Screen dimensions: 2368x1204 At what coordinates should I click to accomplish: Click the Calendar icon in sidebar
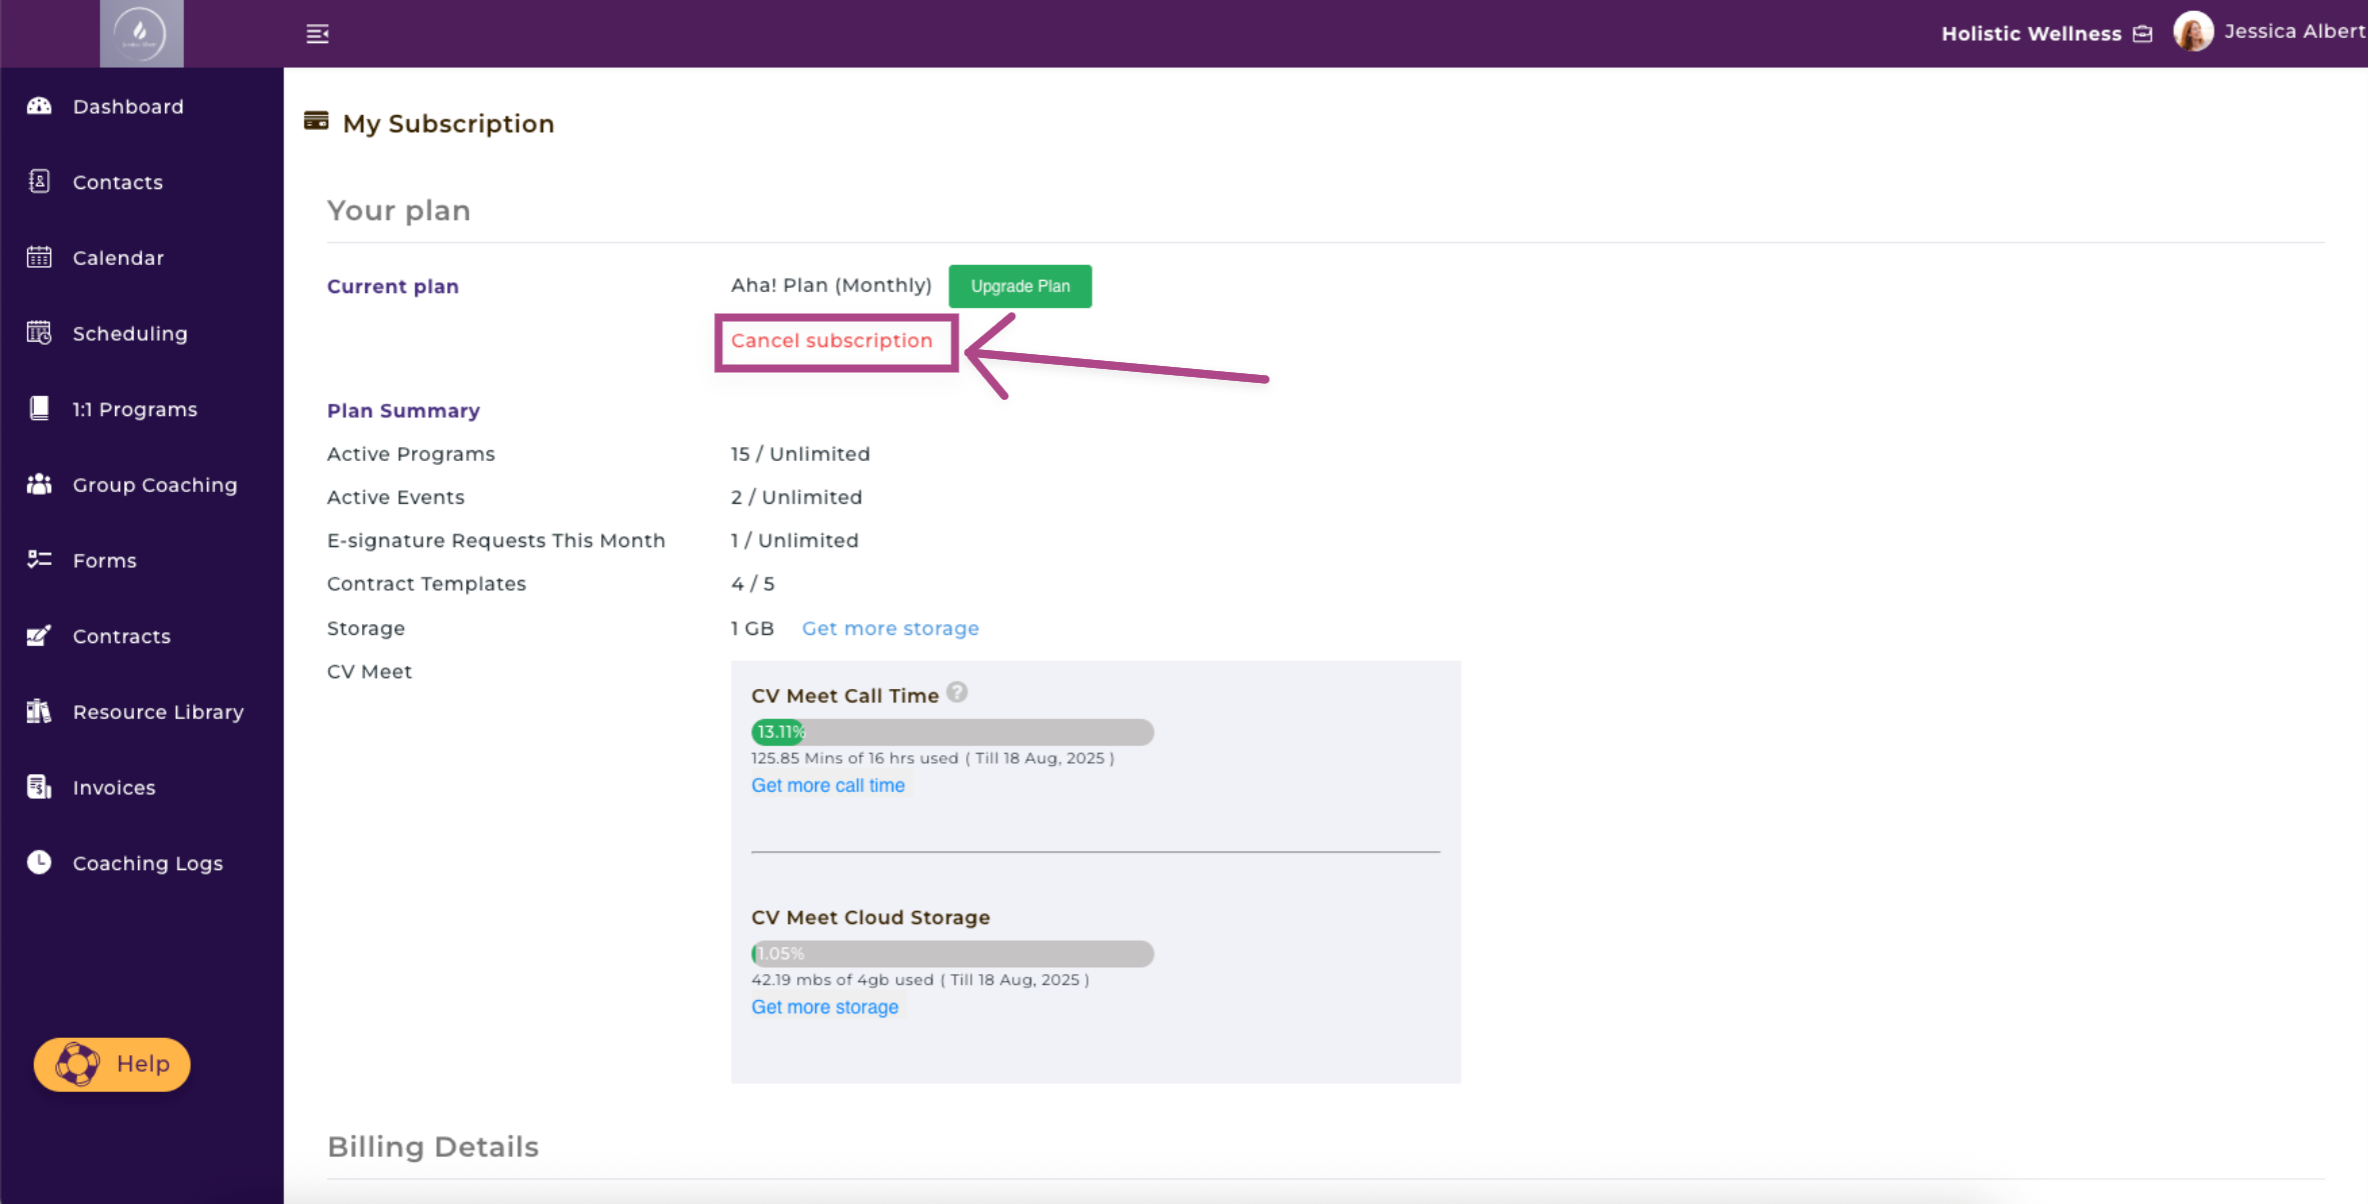click(39, 257)
